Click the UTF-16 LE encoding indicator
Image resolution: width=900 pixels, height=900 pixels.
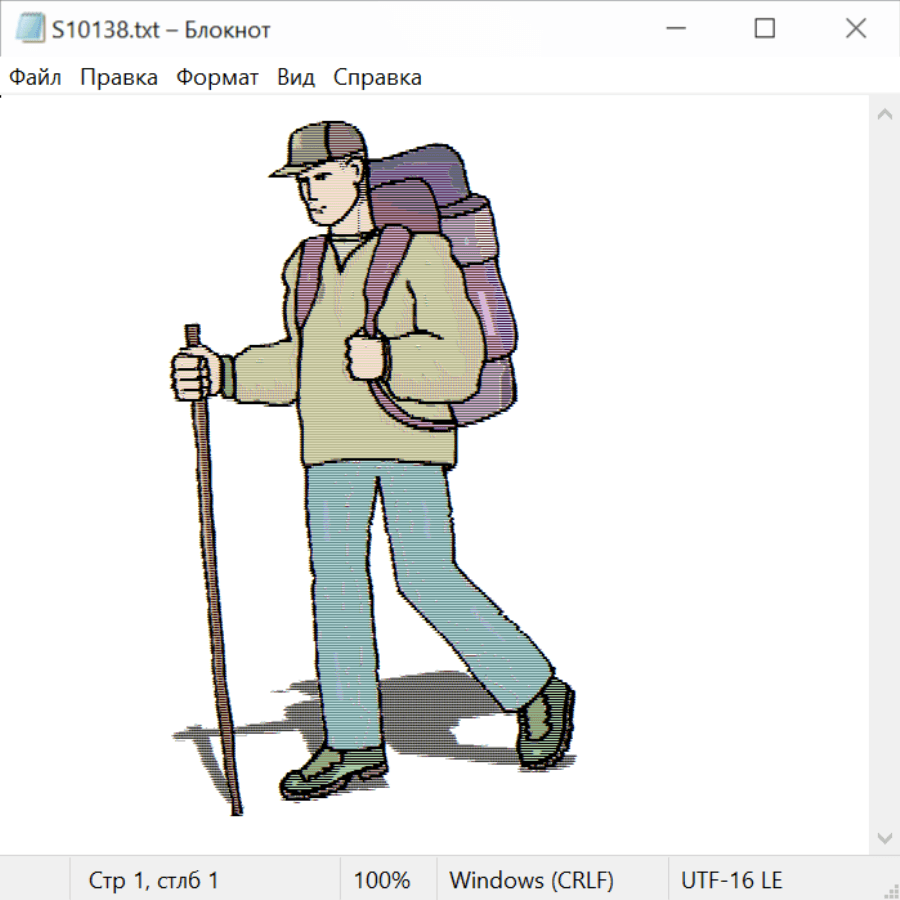(731, 880)
